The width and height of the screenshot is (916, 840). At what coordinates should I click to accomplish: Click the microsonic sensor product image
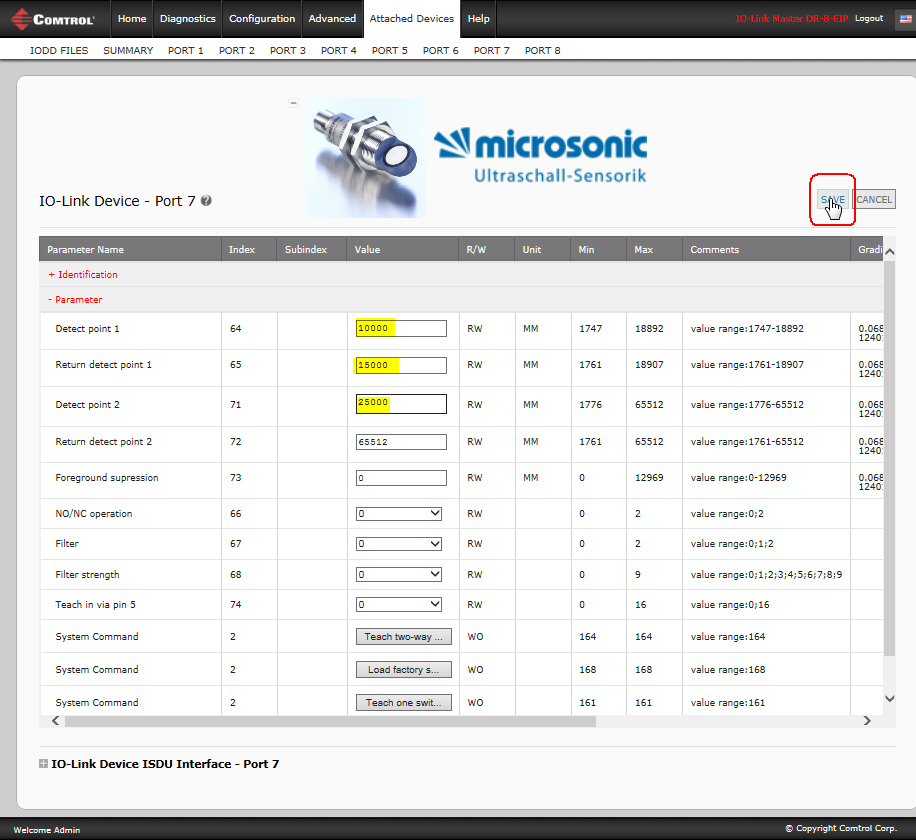[366, 158]
